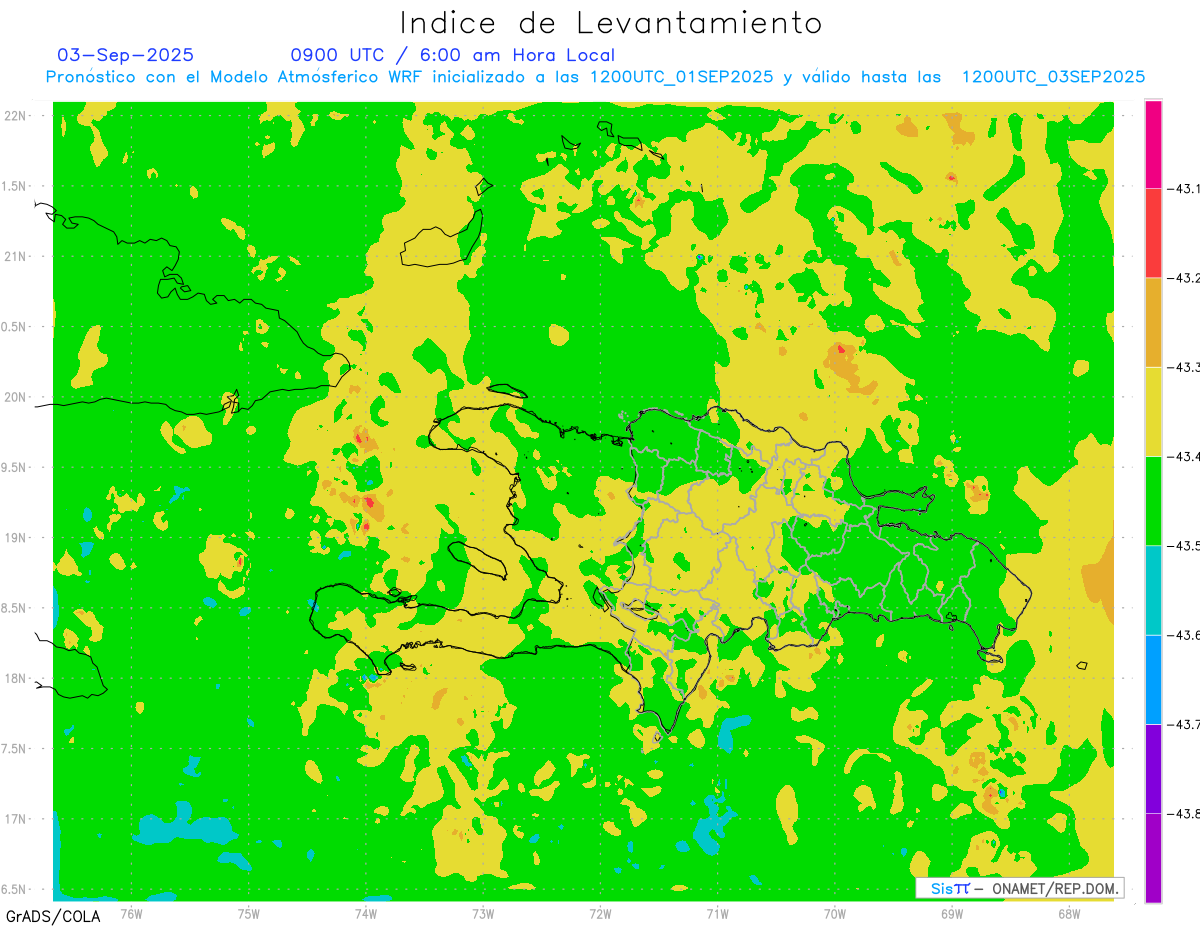The width and height of the screenshot is (1200, 927).
Task: Select the dark purple swatch in the legend
Action: [x=1153, y=768]
